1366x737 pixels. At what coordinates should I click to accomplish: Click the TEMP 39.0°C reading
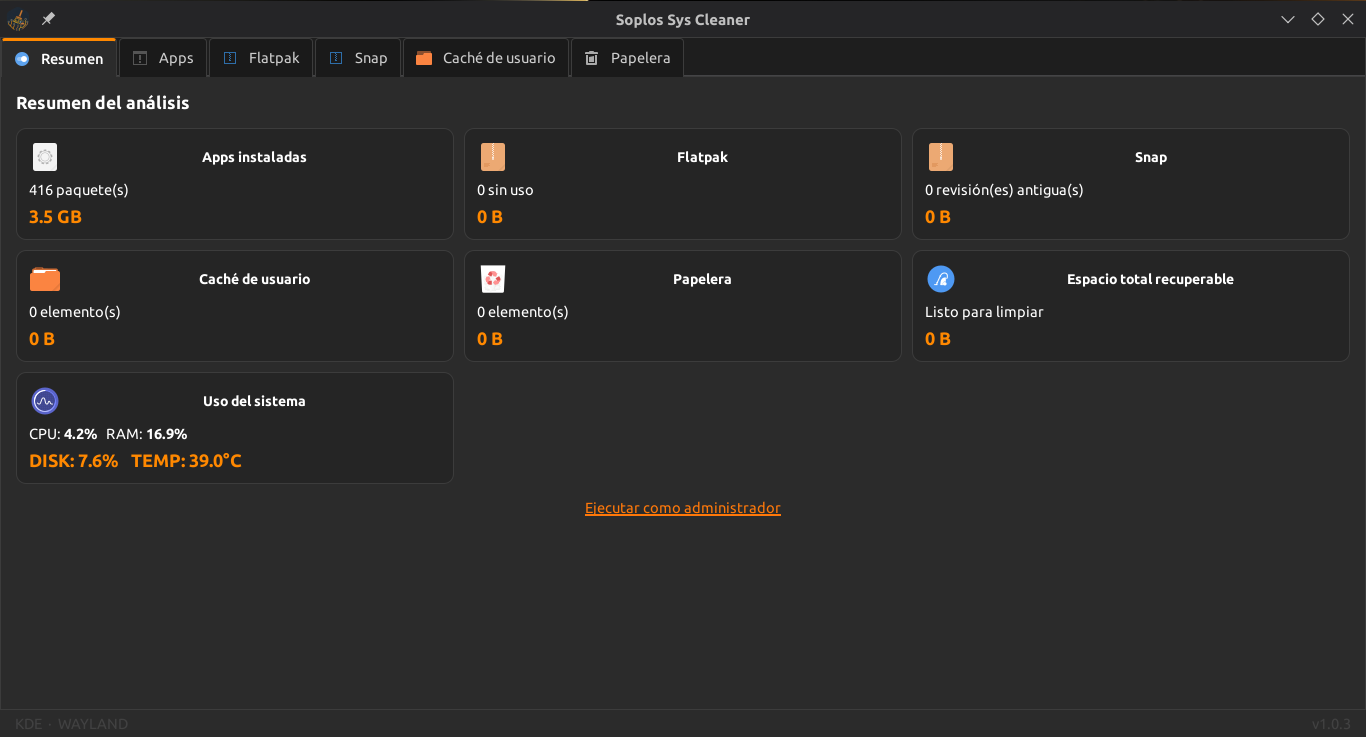[187, 461]
